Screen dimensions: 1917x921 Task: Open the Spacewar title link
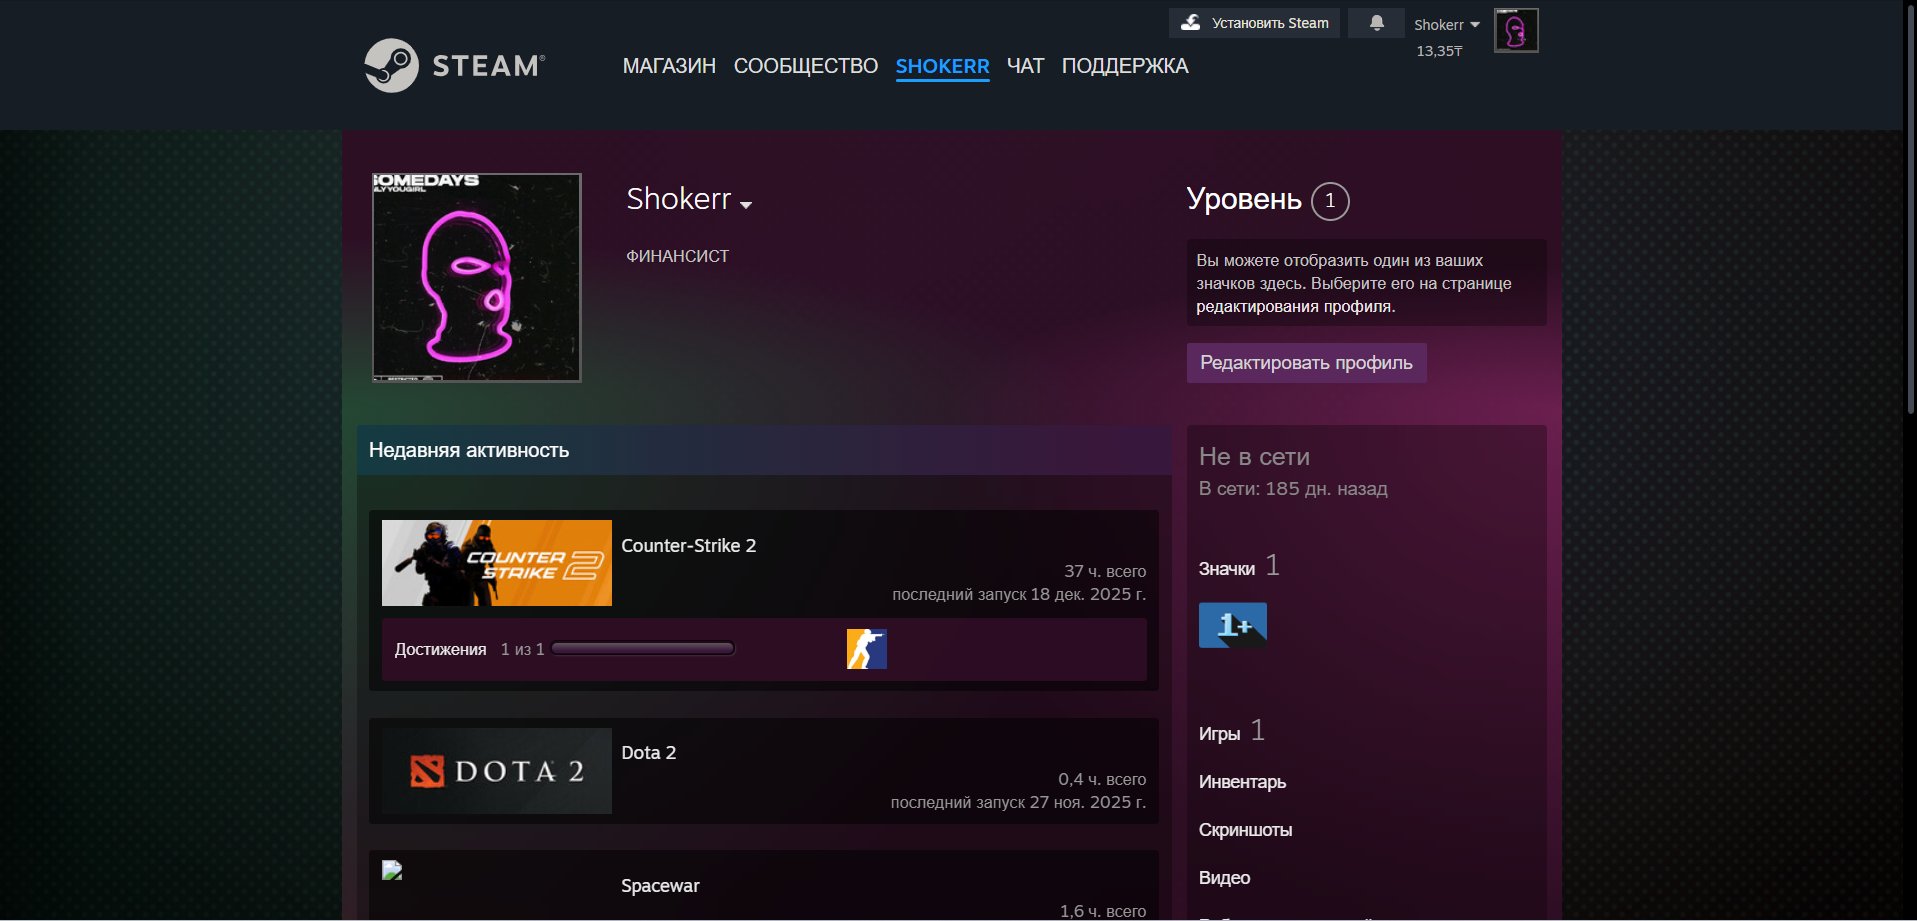point(660,886)
